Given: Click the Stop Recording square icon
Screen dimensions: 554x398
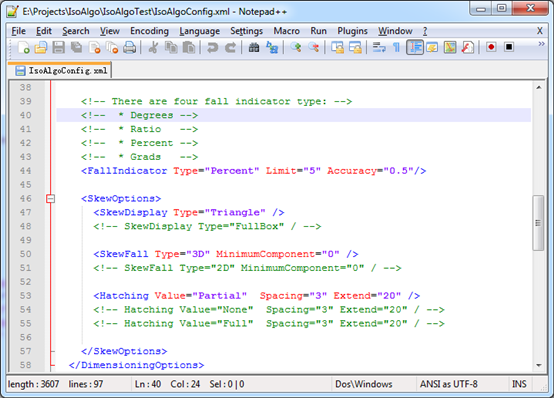Looking at the screenshot, I should coord(509,47).
